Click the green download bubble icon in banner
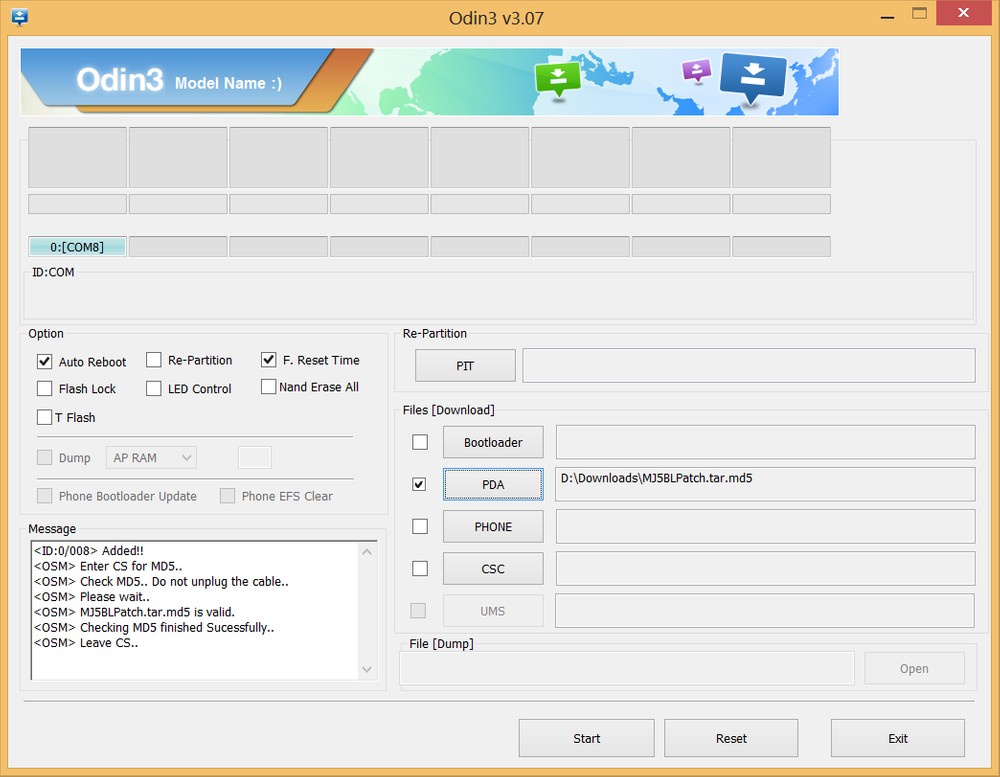Viewport: 1000px width, 777px height. [557, 78]
